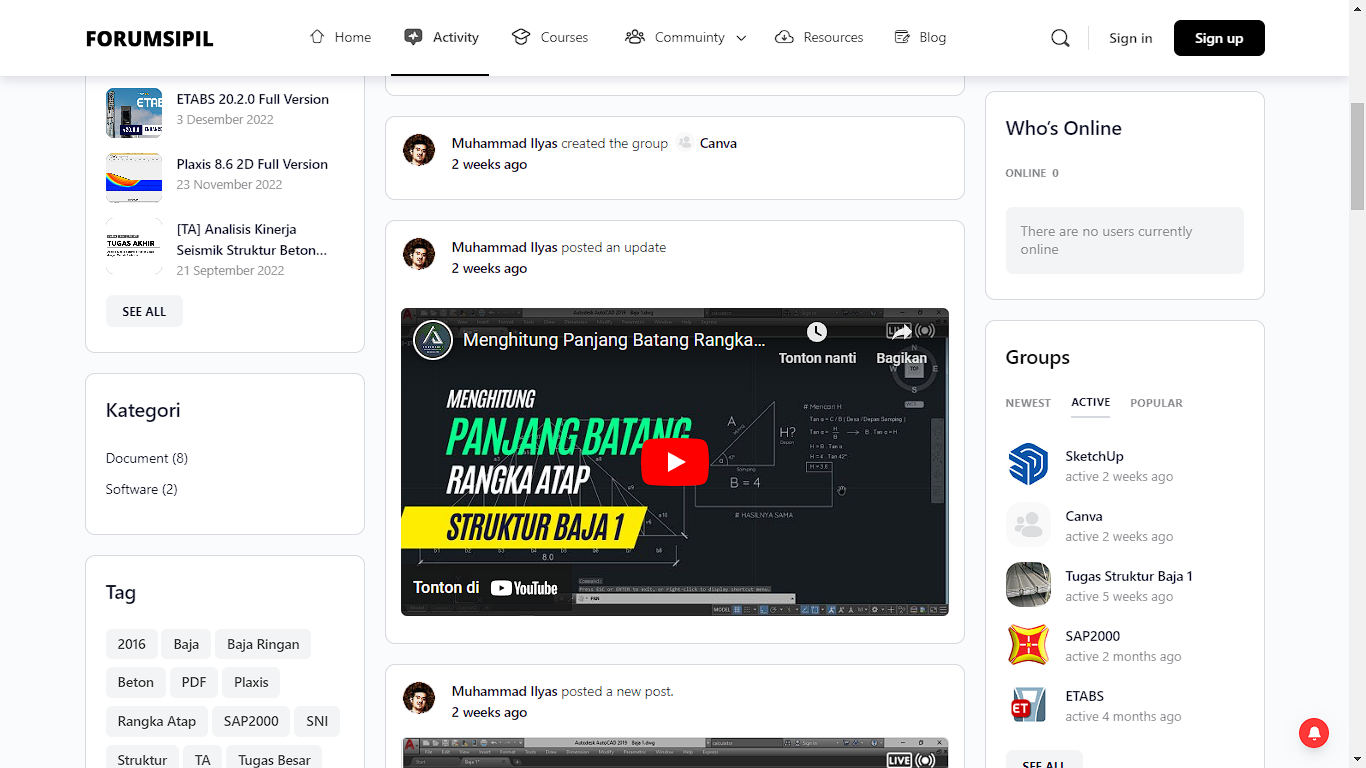1366x768 pixels.
Task: Open the SAP2000 group logo
Action: click(x=1028, y=646)
